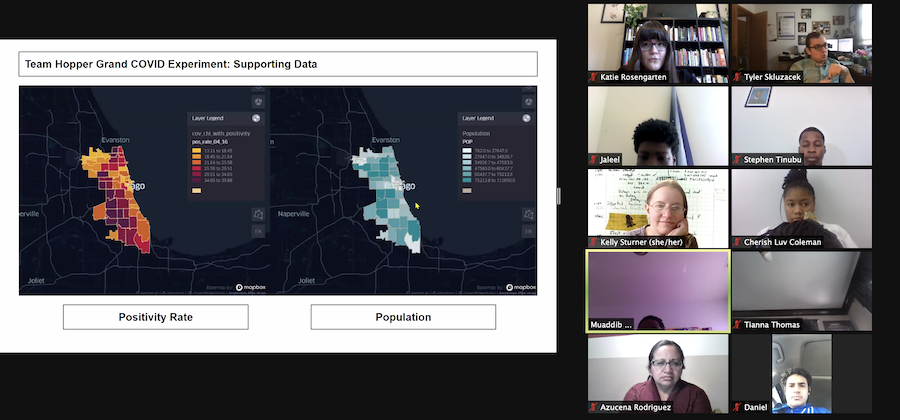Select Kelly Sturner's video tile
The image size is (900, 420).
click(657, 208)
